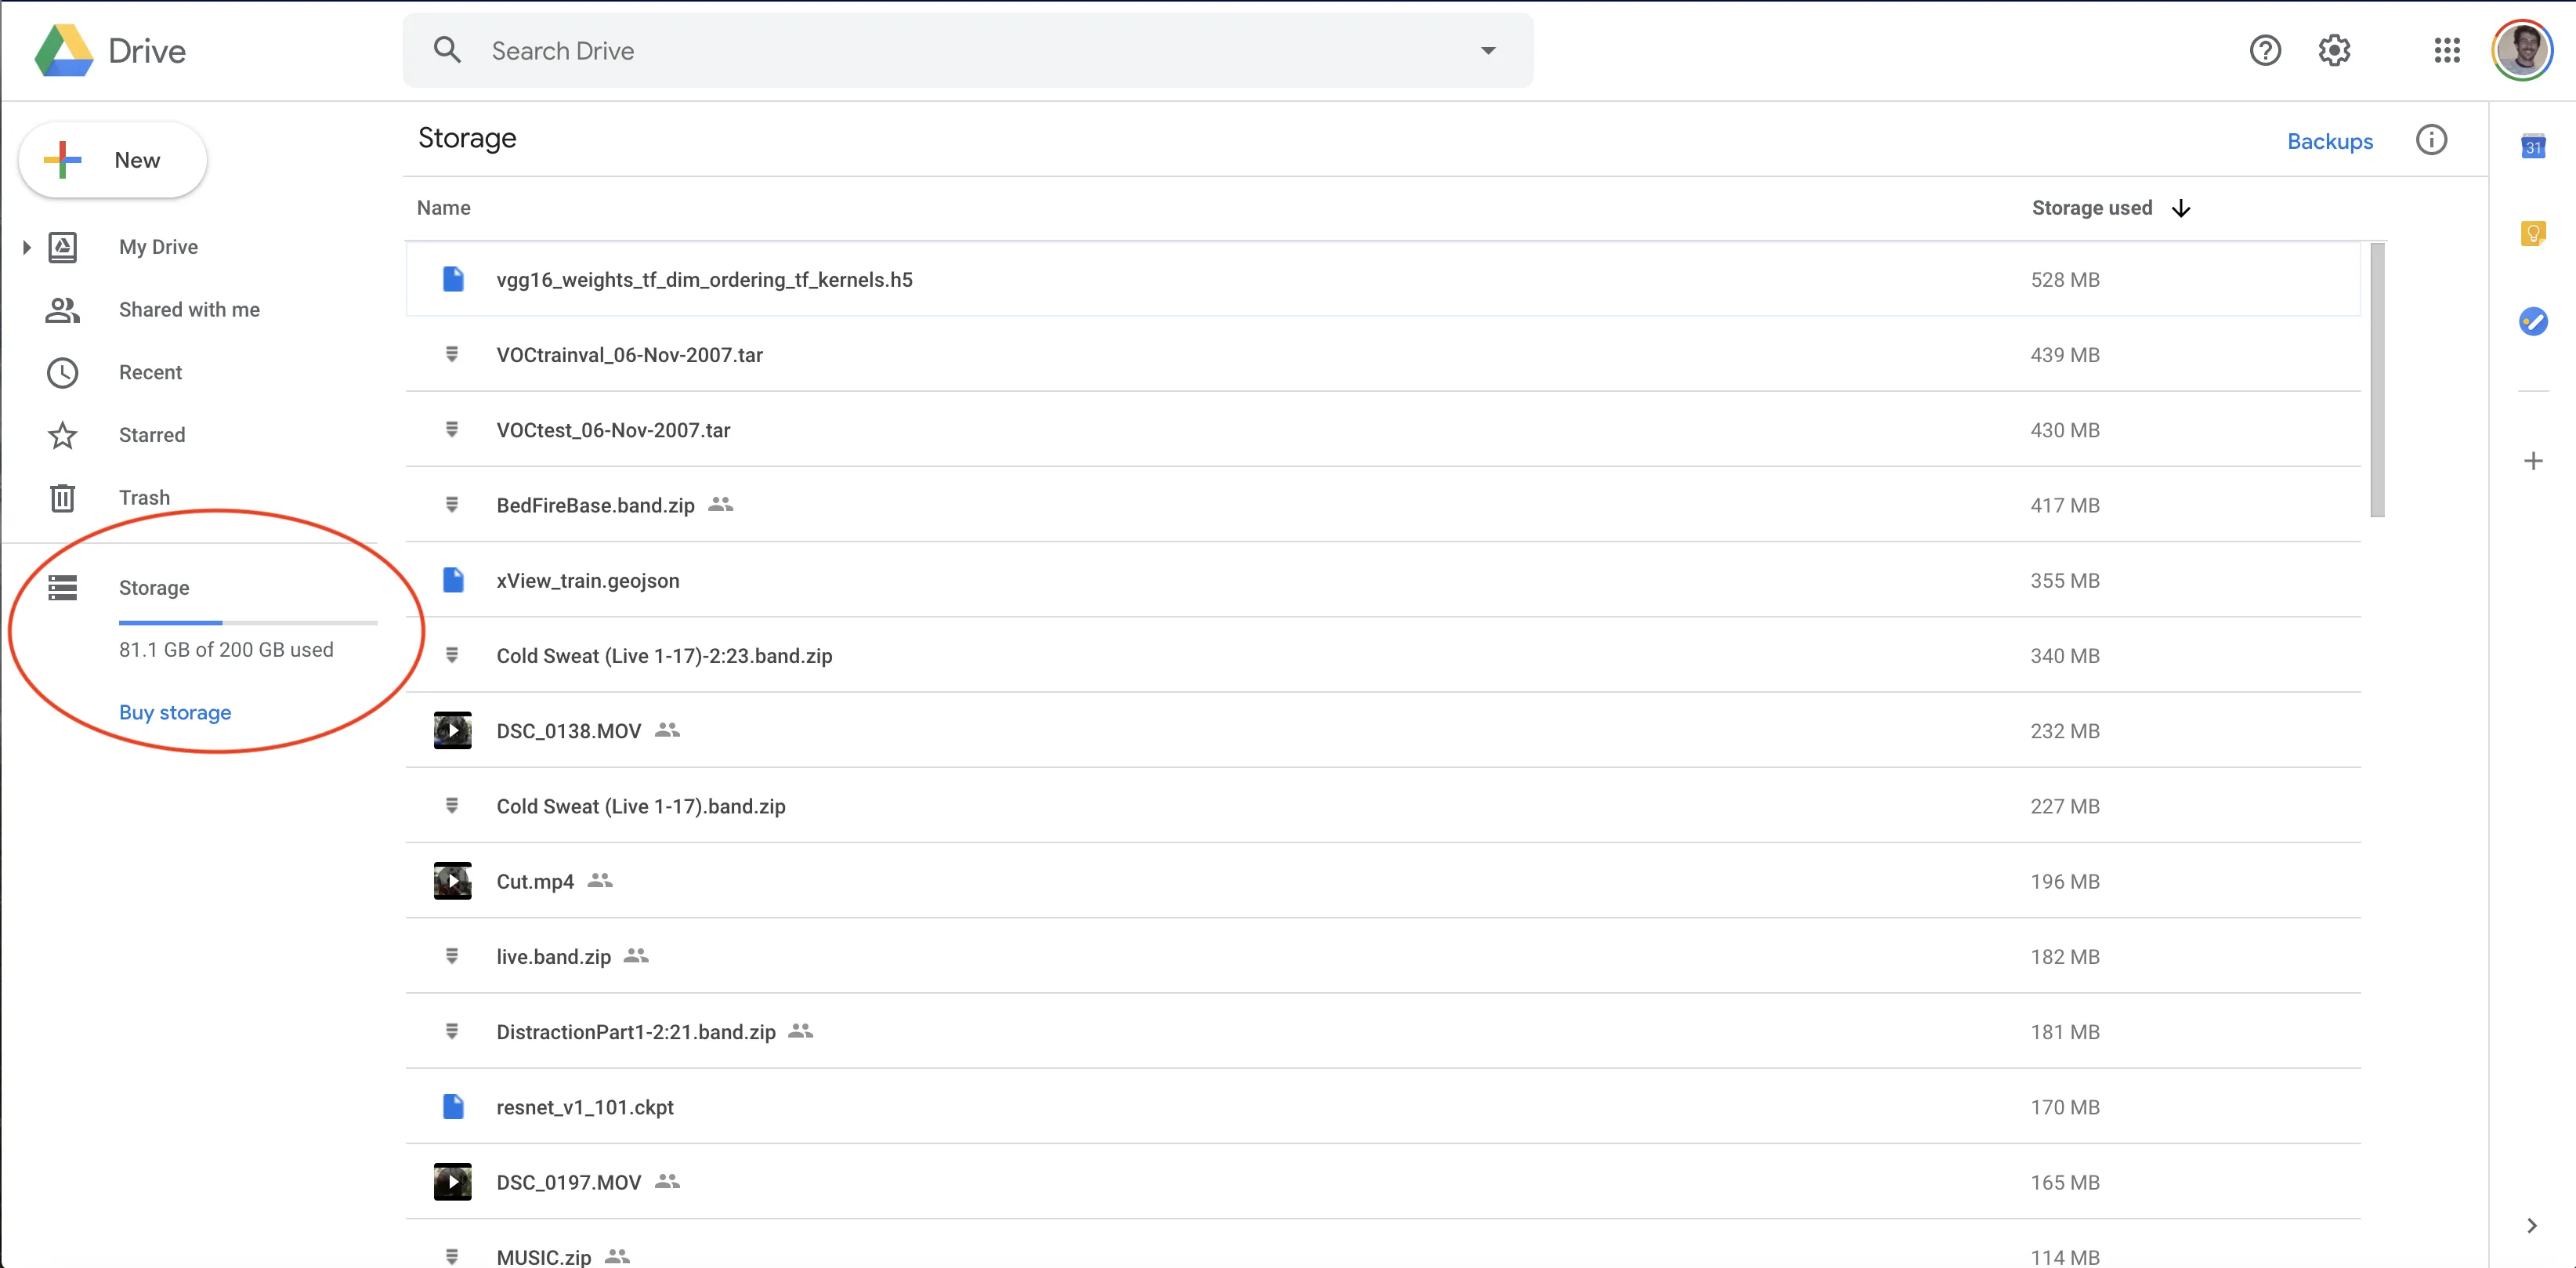The image size is (2576, 1268).
Task: Click the Buy storage link
Action: 175,713
